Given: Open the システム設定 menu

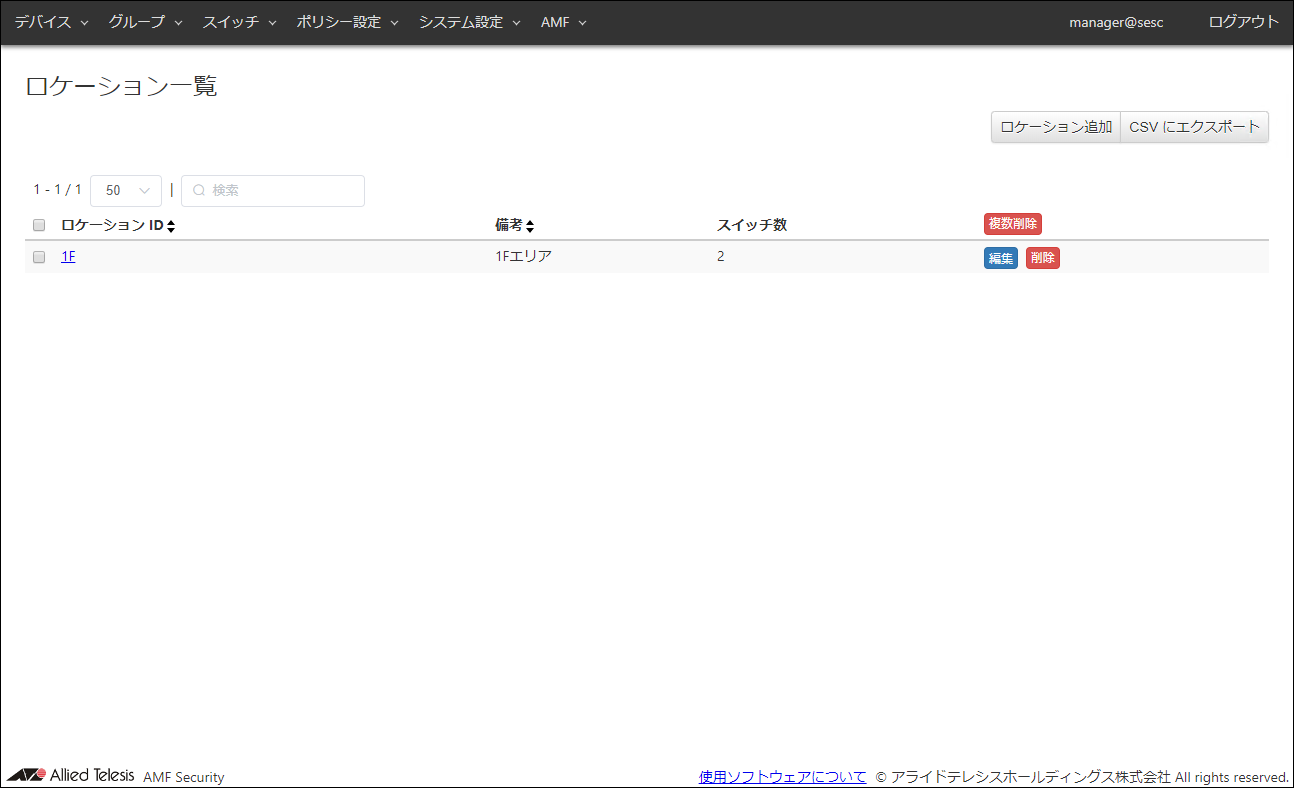Looking at the screenshot, I should (469, 22).
